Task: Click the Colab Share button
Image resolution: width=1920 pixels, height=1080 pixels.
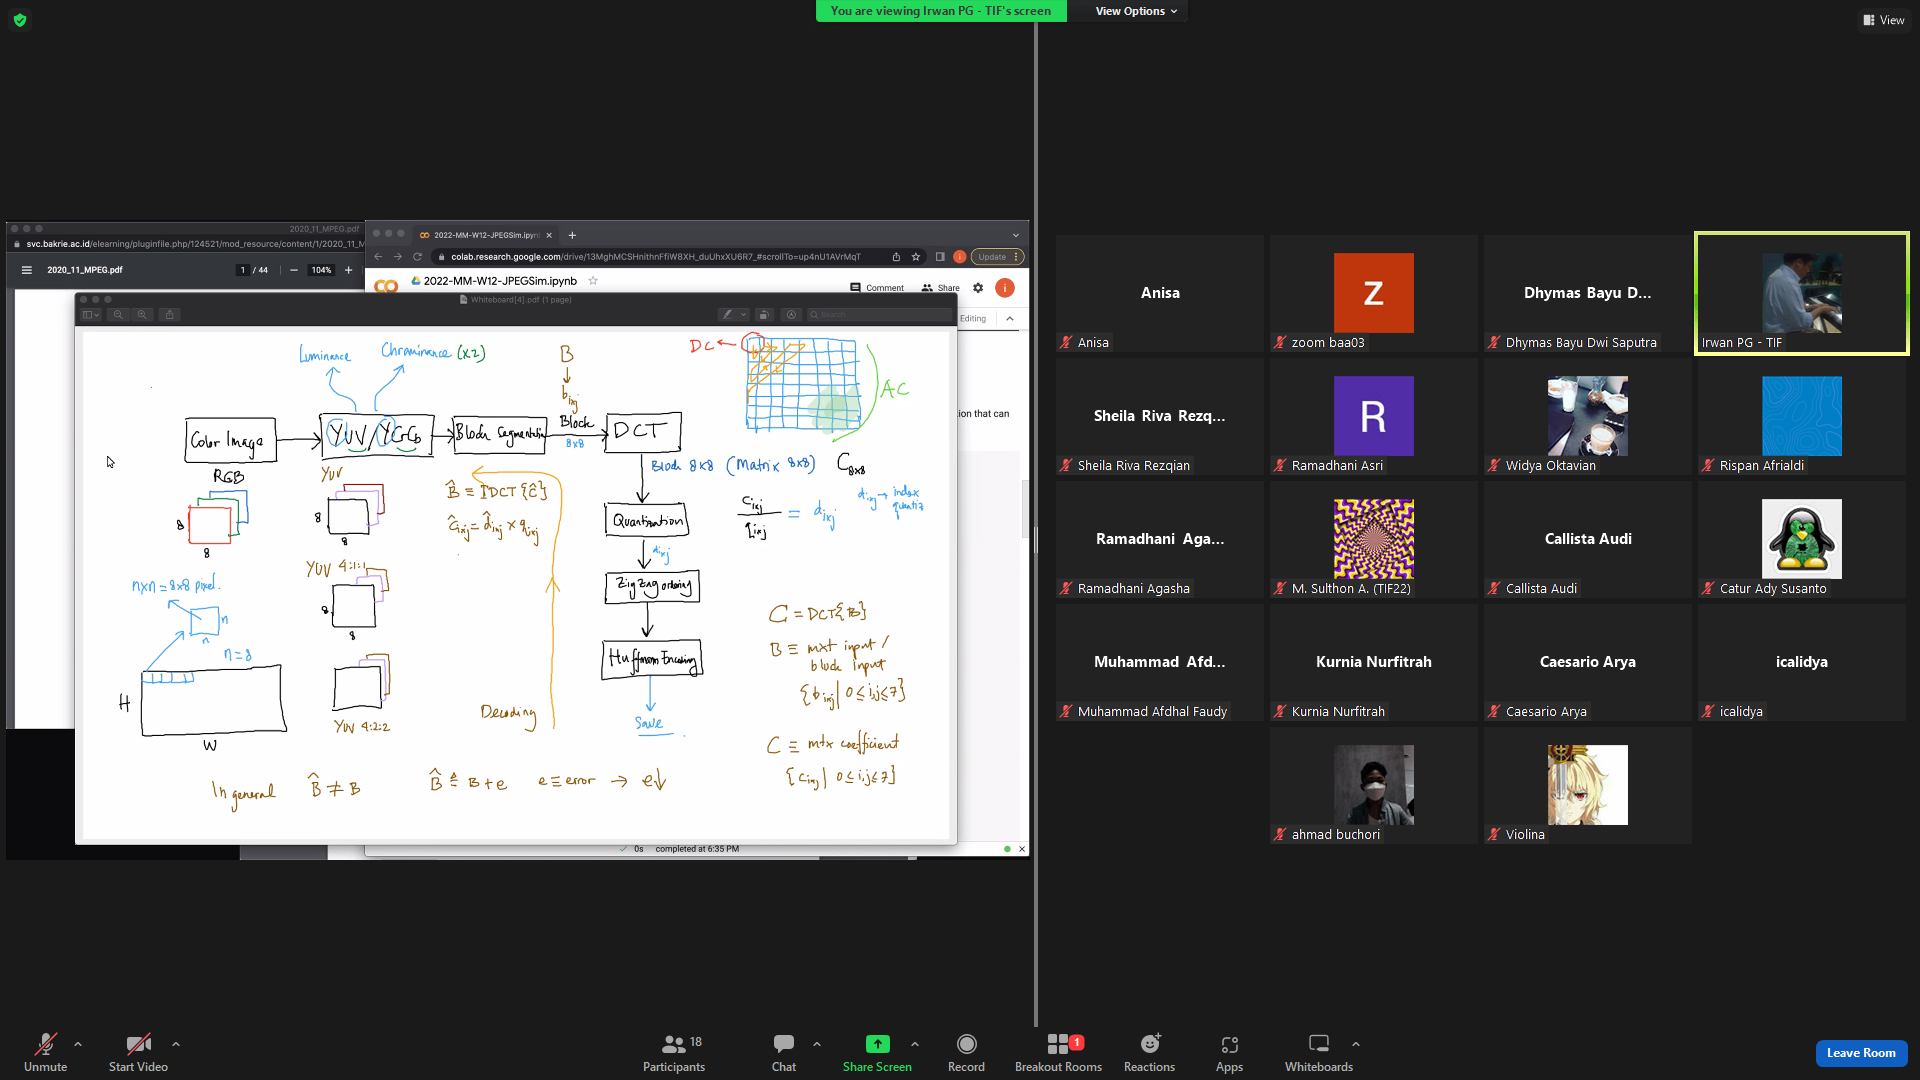Action: 941,288
